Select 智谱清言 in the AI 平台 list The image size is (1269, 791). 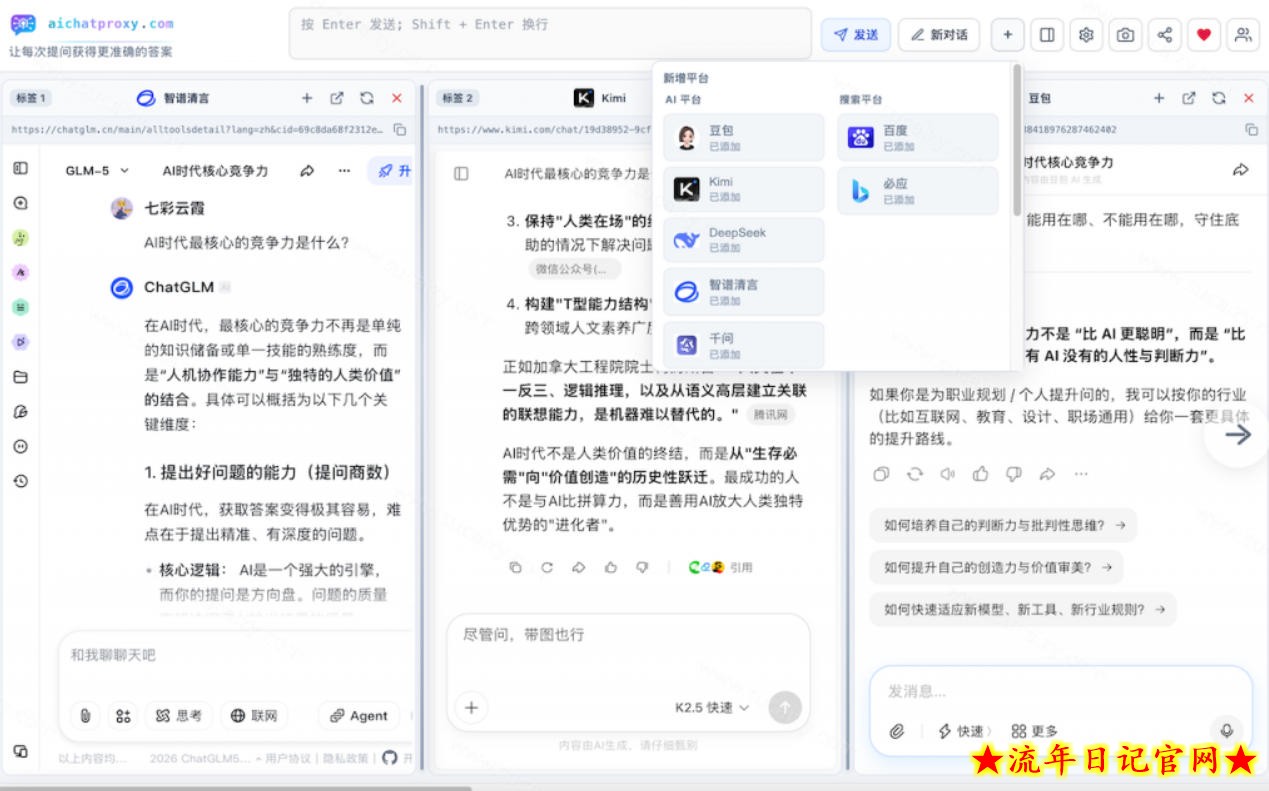point(744,292)
